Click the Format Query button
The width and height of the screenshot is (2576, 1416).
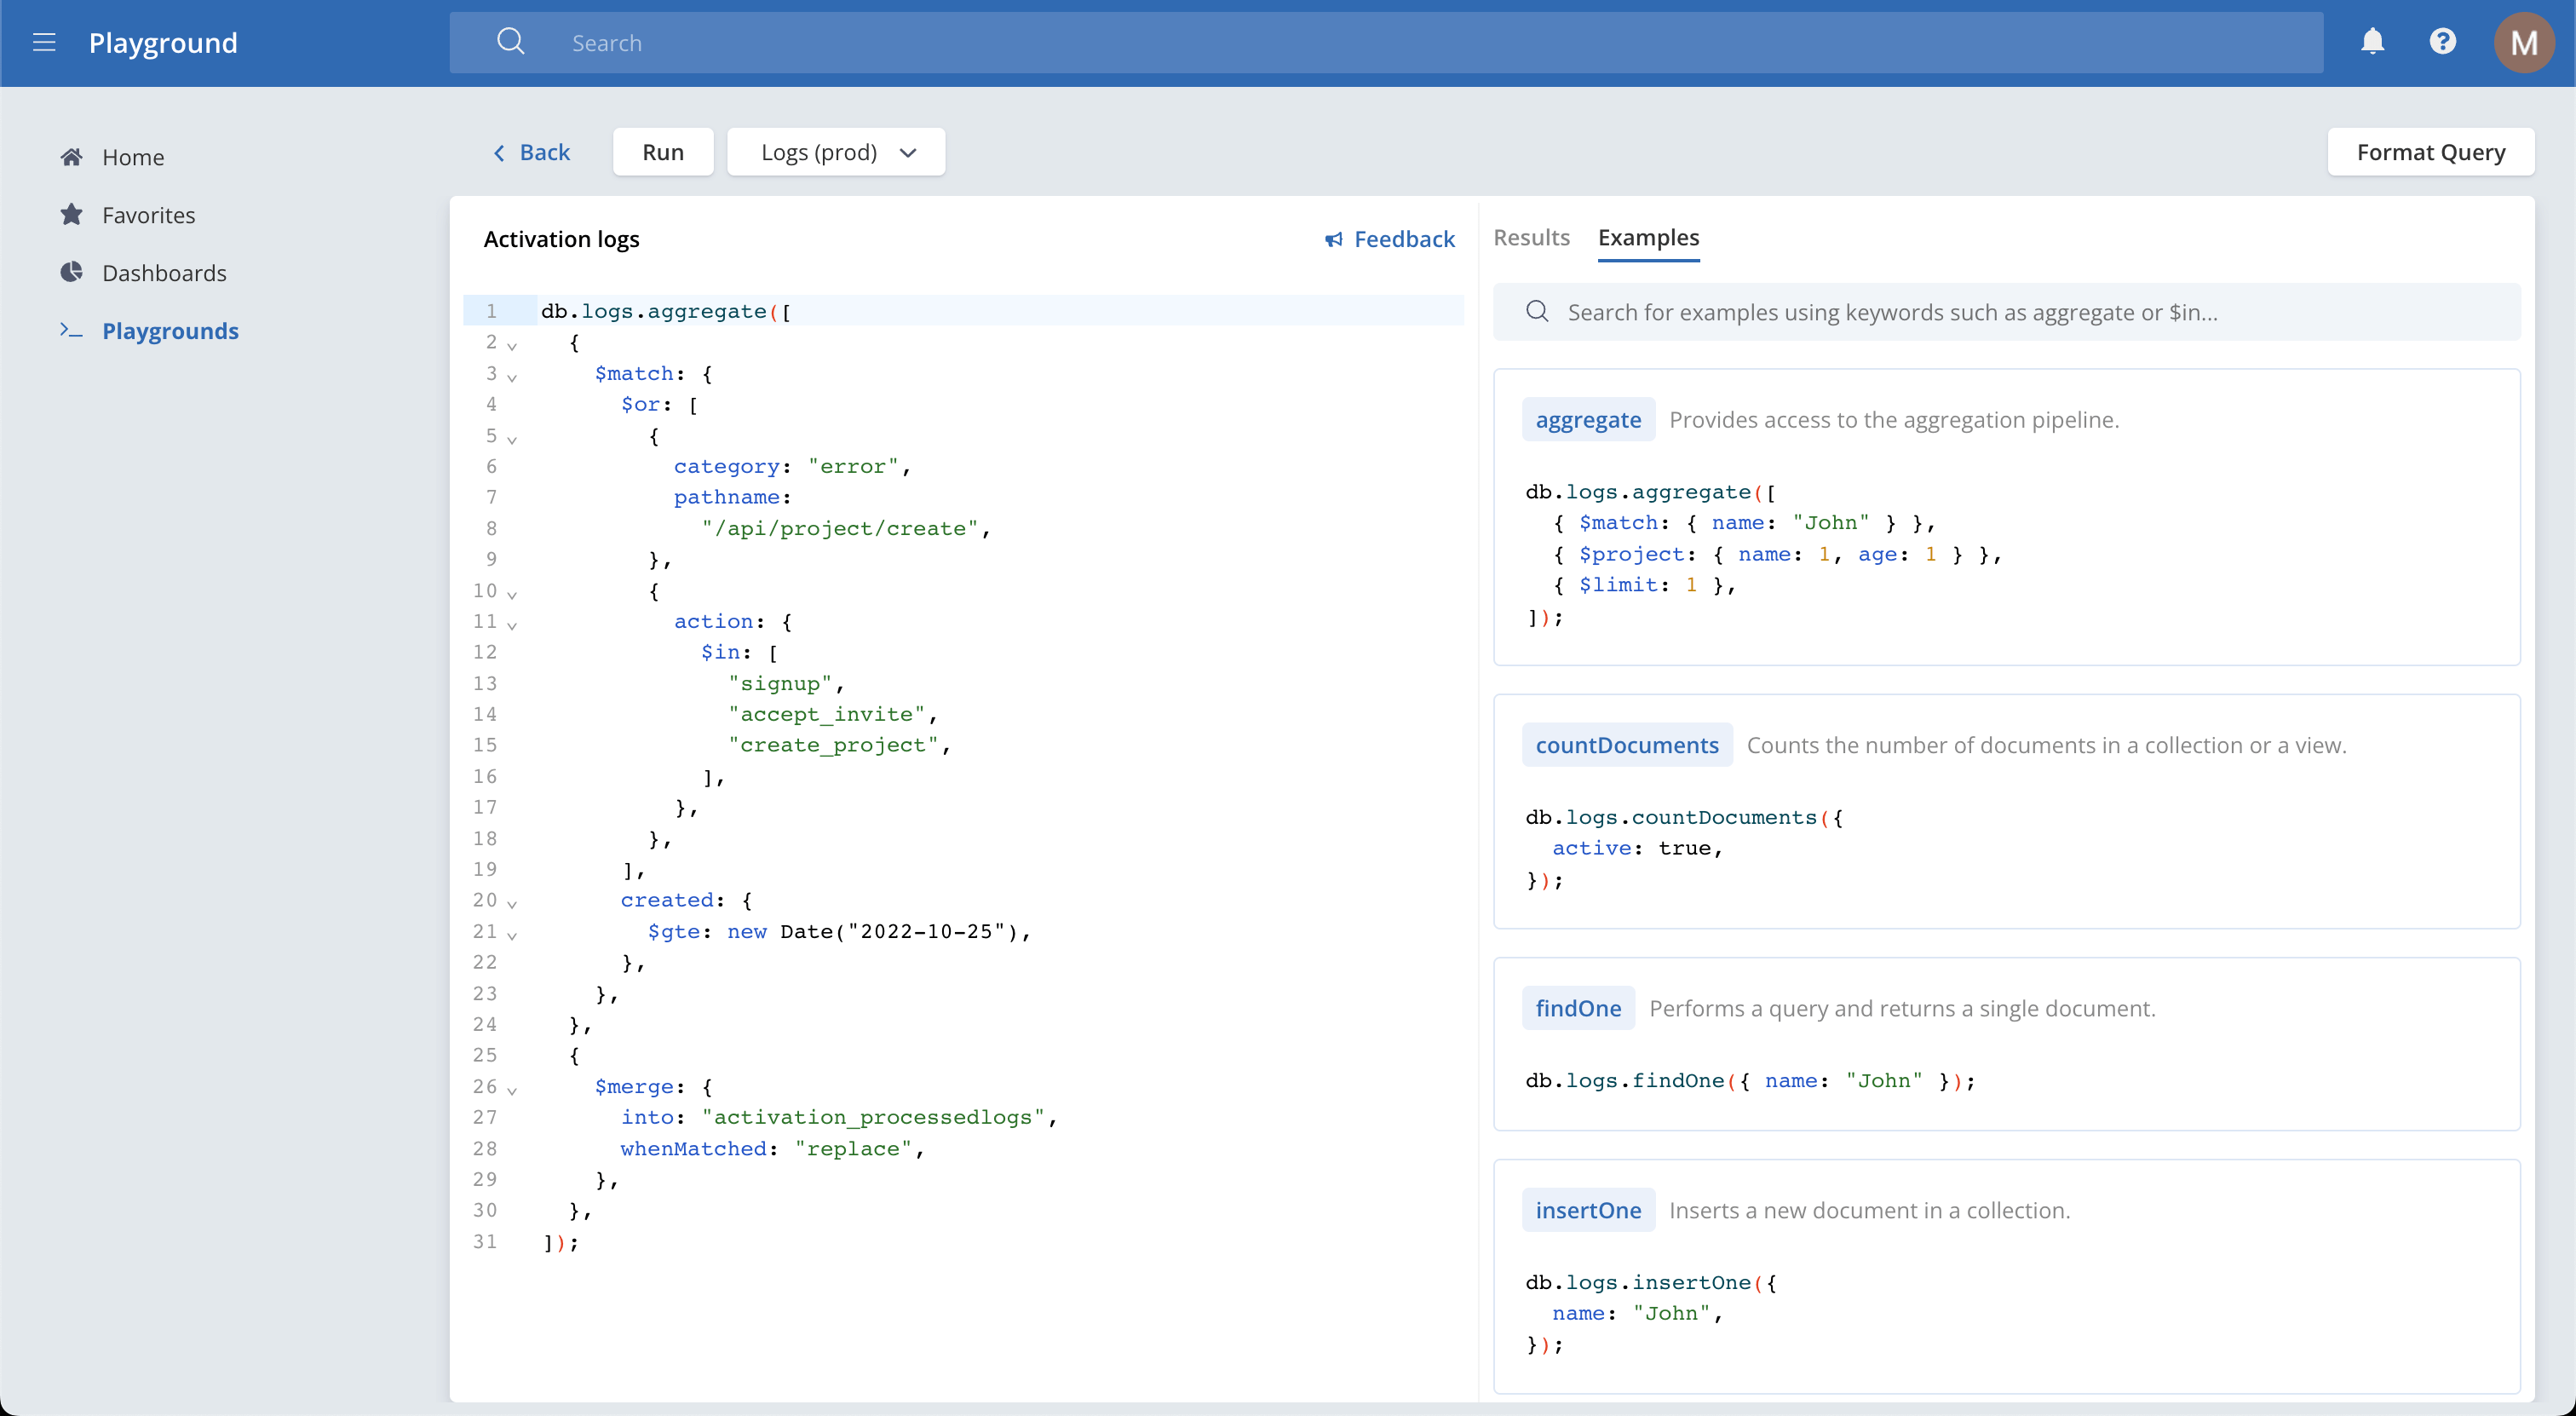click(2430, 152)
